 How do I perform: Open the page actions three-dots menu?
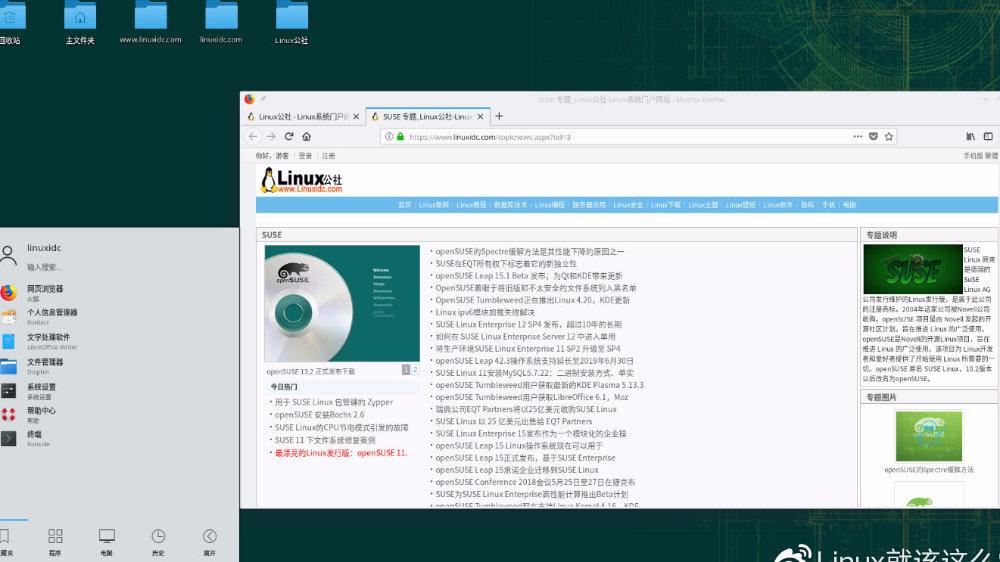click(858, 137)
